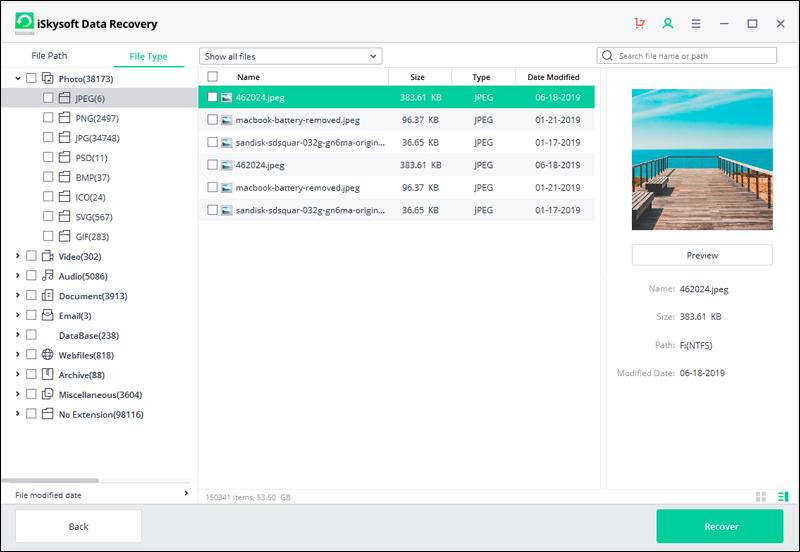The height and width of the screenshot is (552, 800).
Task: Click the Webfiles globe icon
Action: 47,355
